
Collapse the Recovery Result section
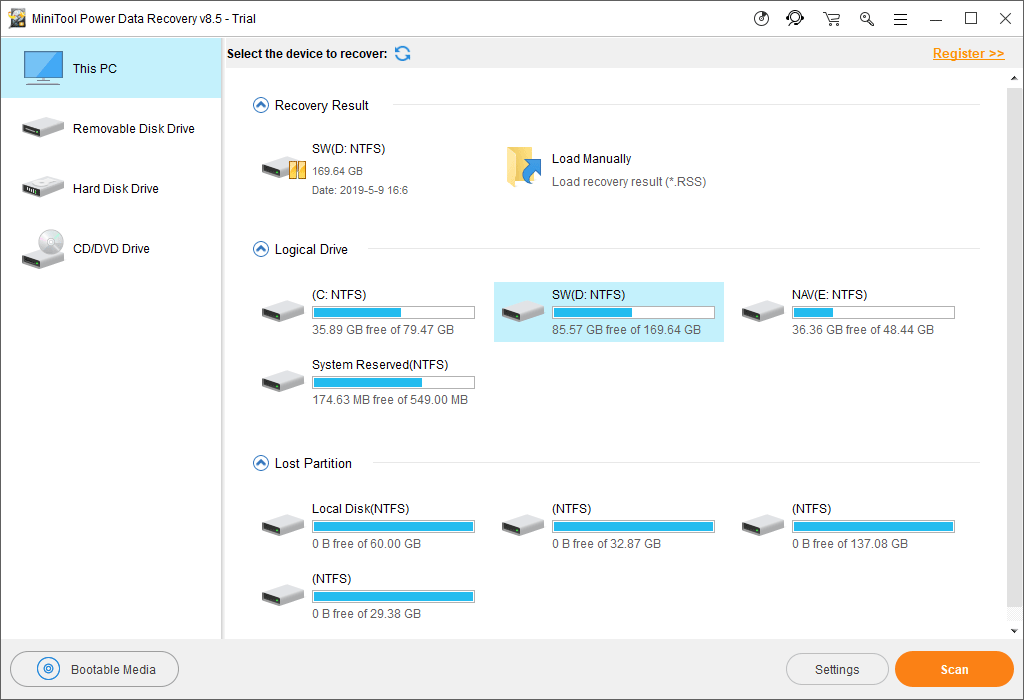tap(260, 105)
